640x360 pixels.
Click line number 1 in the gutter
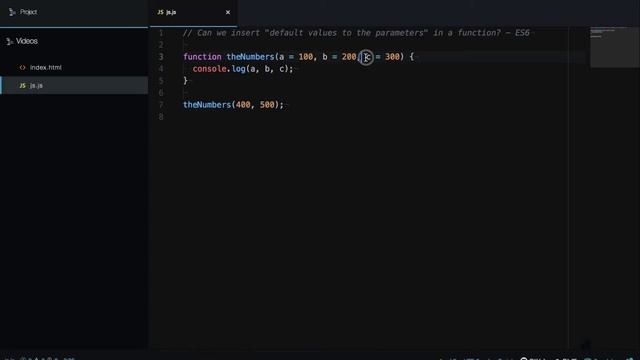tap(161, 33)
